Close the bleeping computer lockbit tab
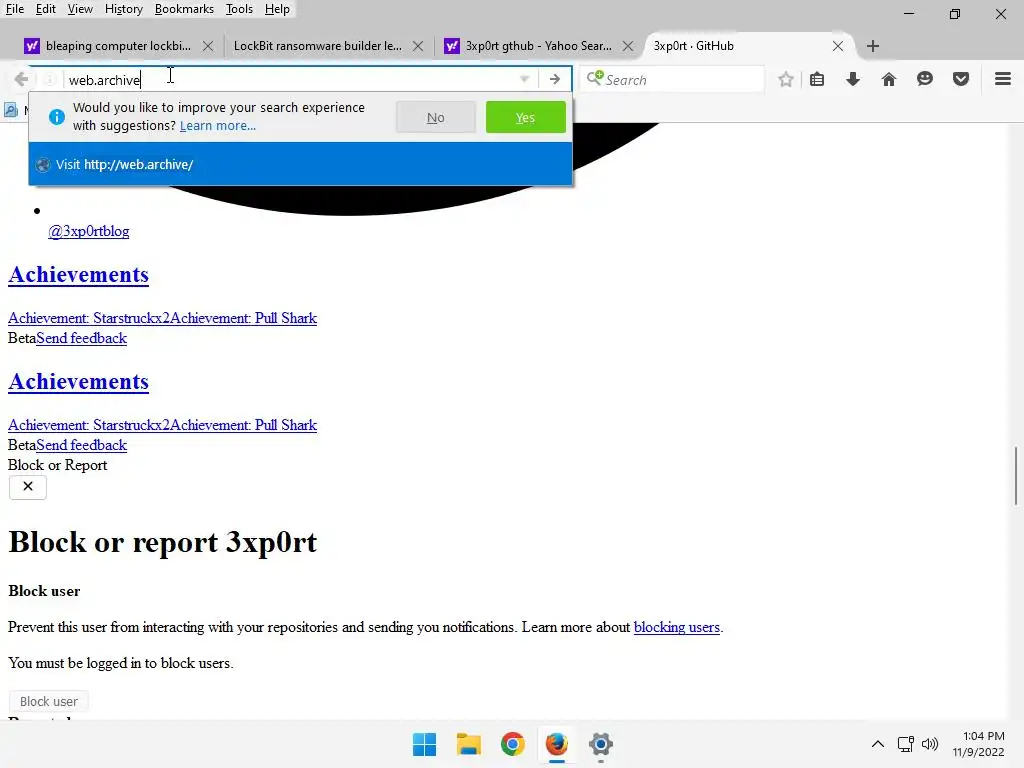This screenshot has height=768, width=1024. (x=208, y=46)
